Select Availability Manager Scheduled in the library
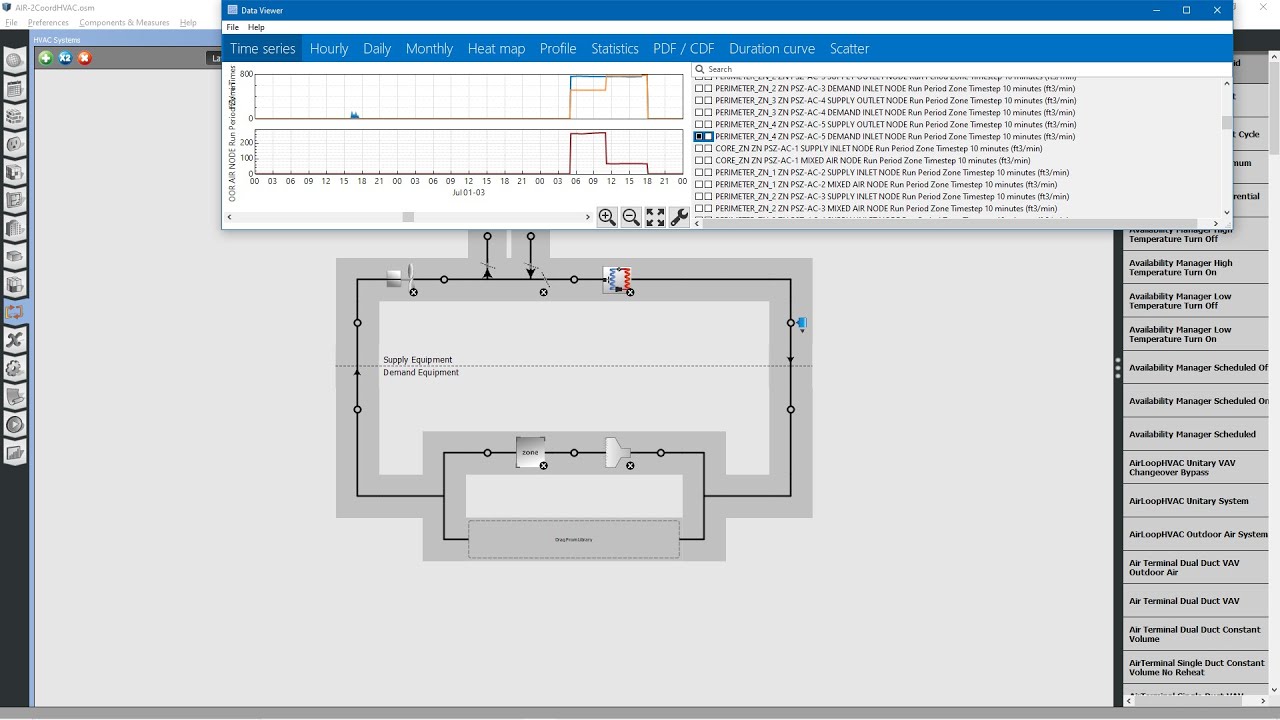Screen dimensions: 1280x720 coord(1197,434)
